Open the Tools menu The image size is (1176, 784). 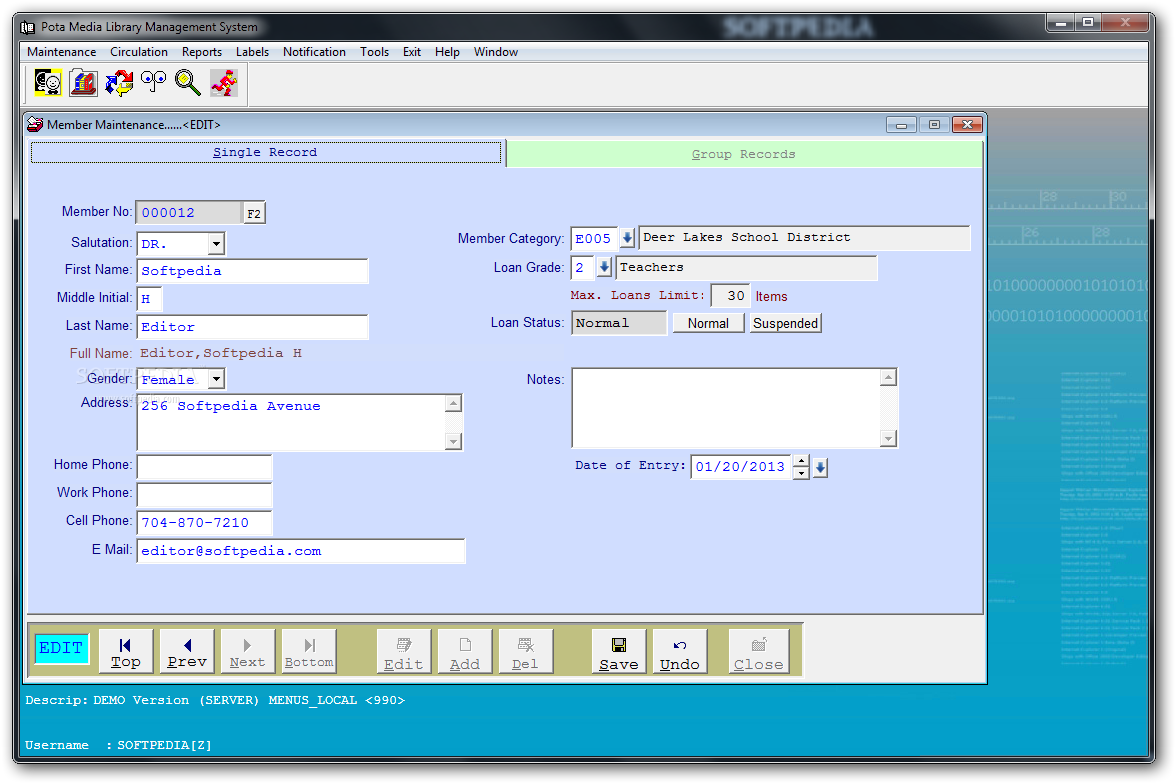coord(374,52)
